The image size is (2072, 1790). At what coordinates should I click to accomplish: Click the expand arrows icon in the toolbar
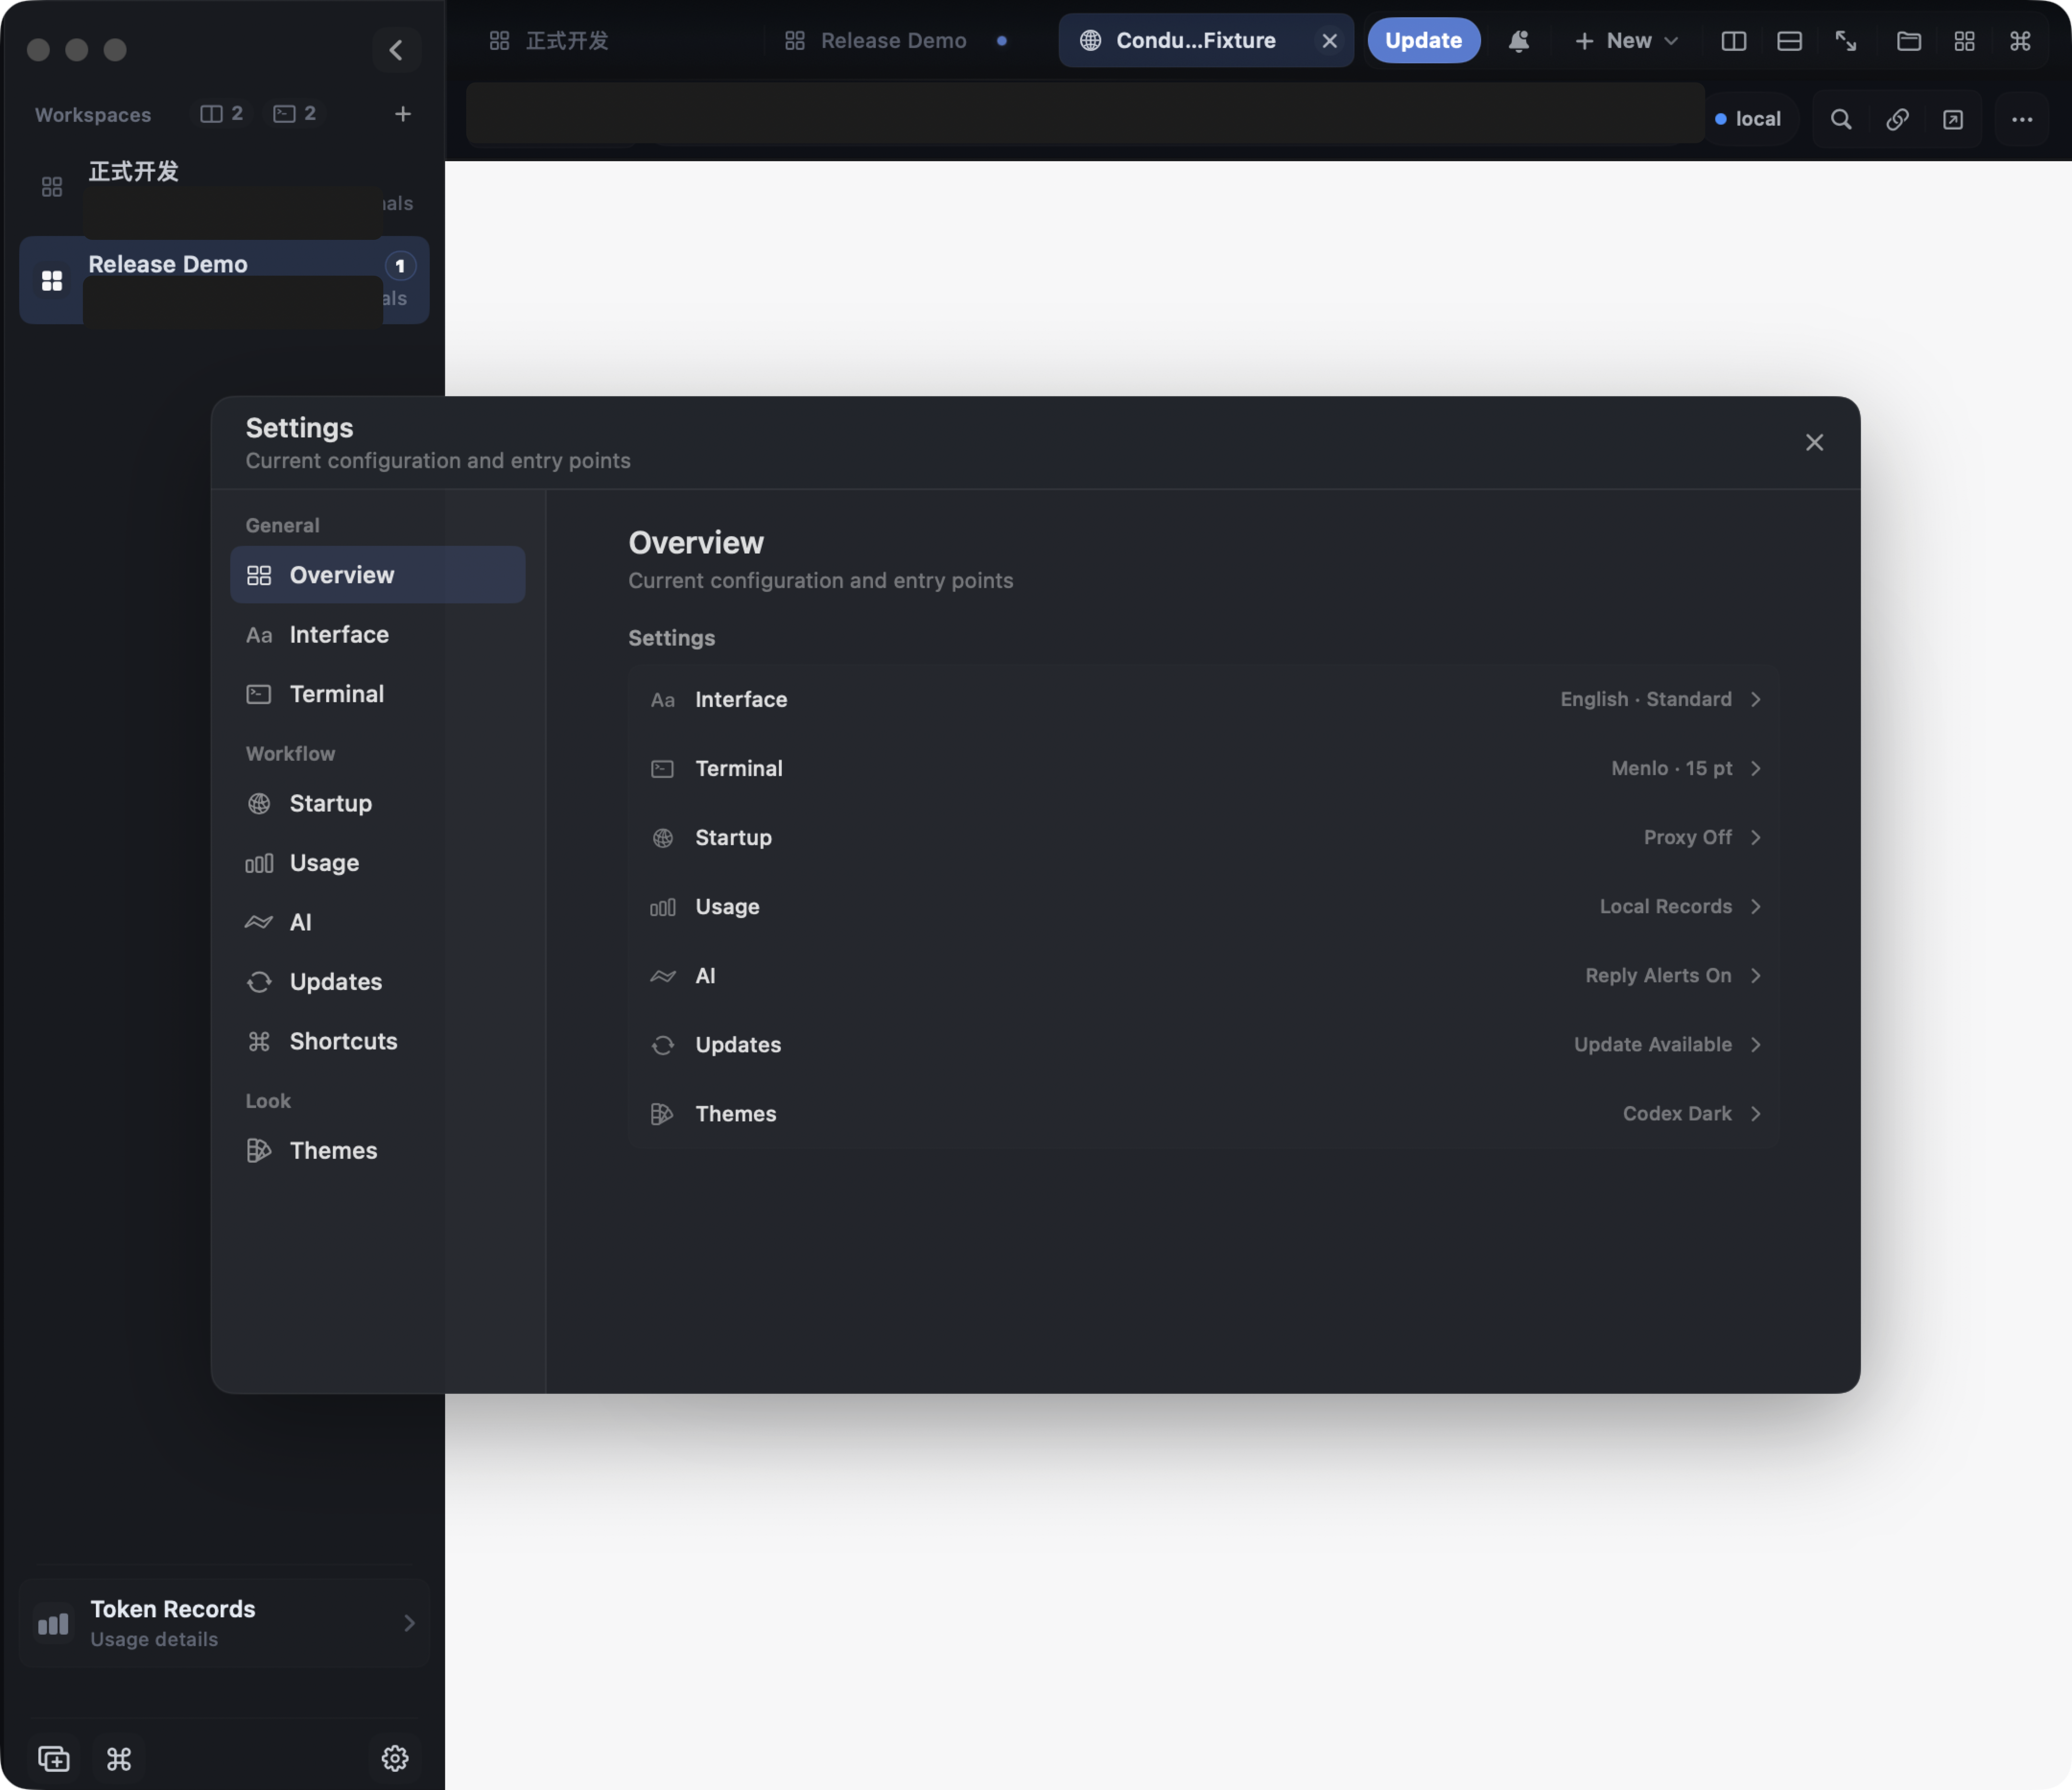click(1846, 41)
